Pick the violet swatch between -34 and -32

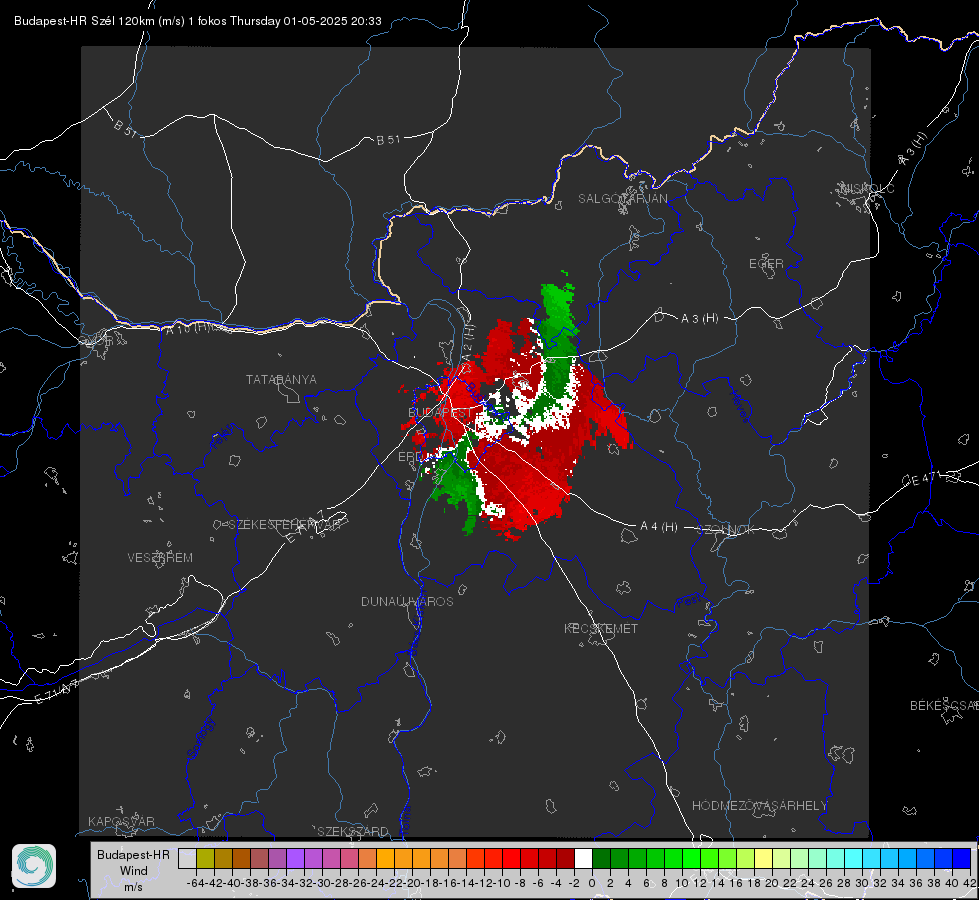(295, 858)
